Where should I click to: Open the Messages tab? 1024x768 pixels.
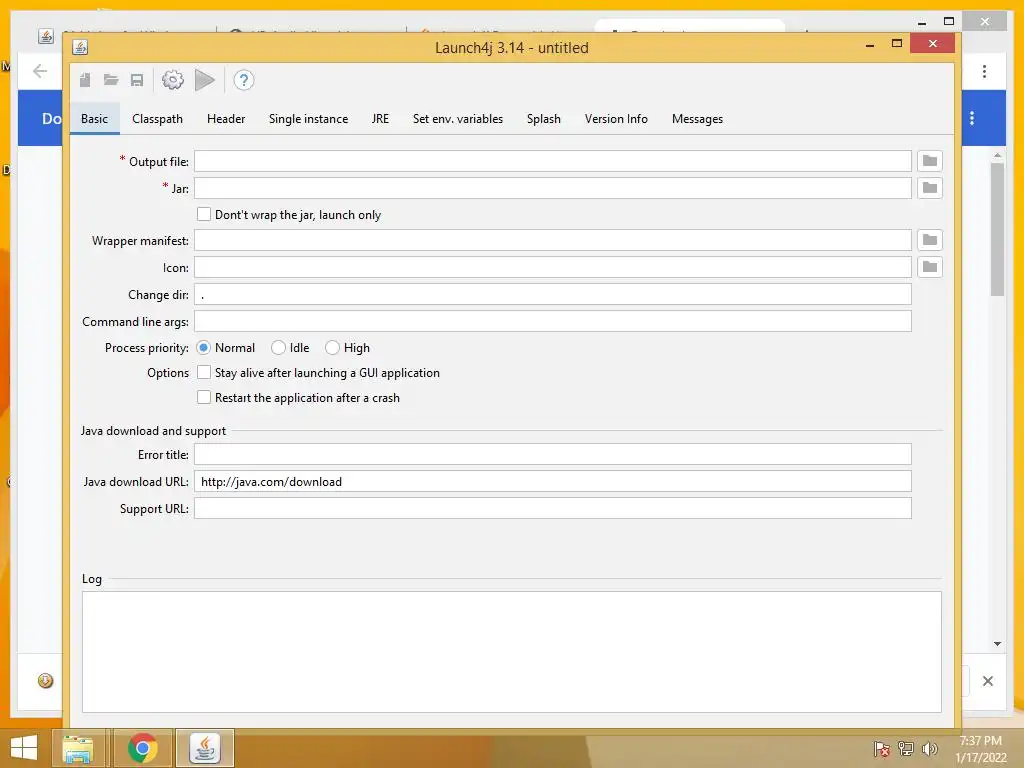pos(697,119)
